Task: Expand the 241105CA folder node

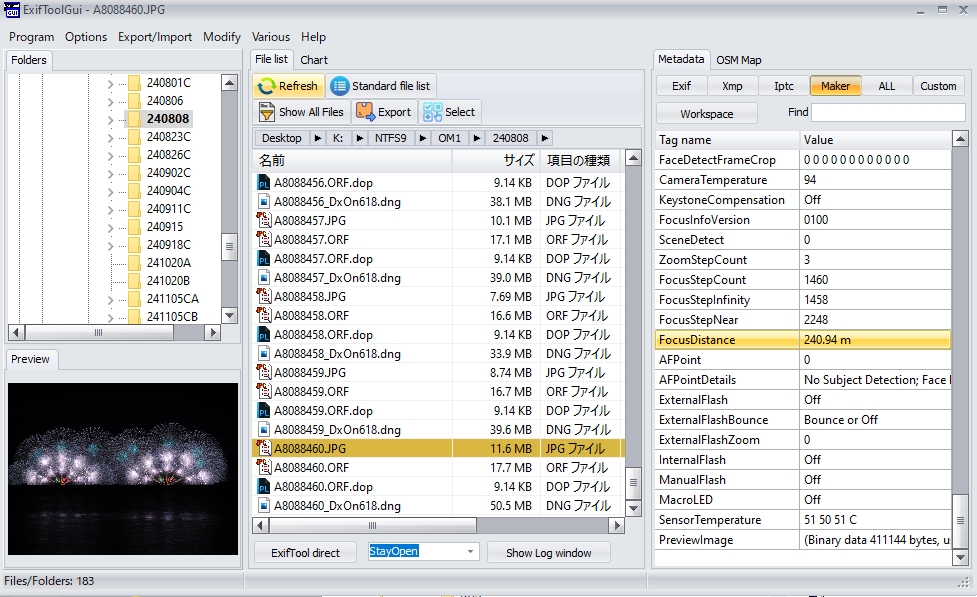Action: [x=110, y=300]
